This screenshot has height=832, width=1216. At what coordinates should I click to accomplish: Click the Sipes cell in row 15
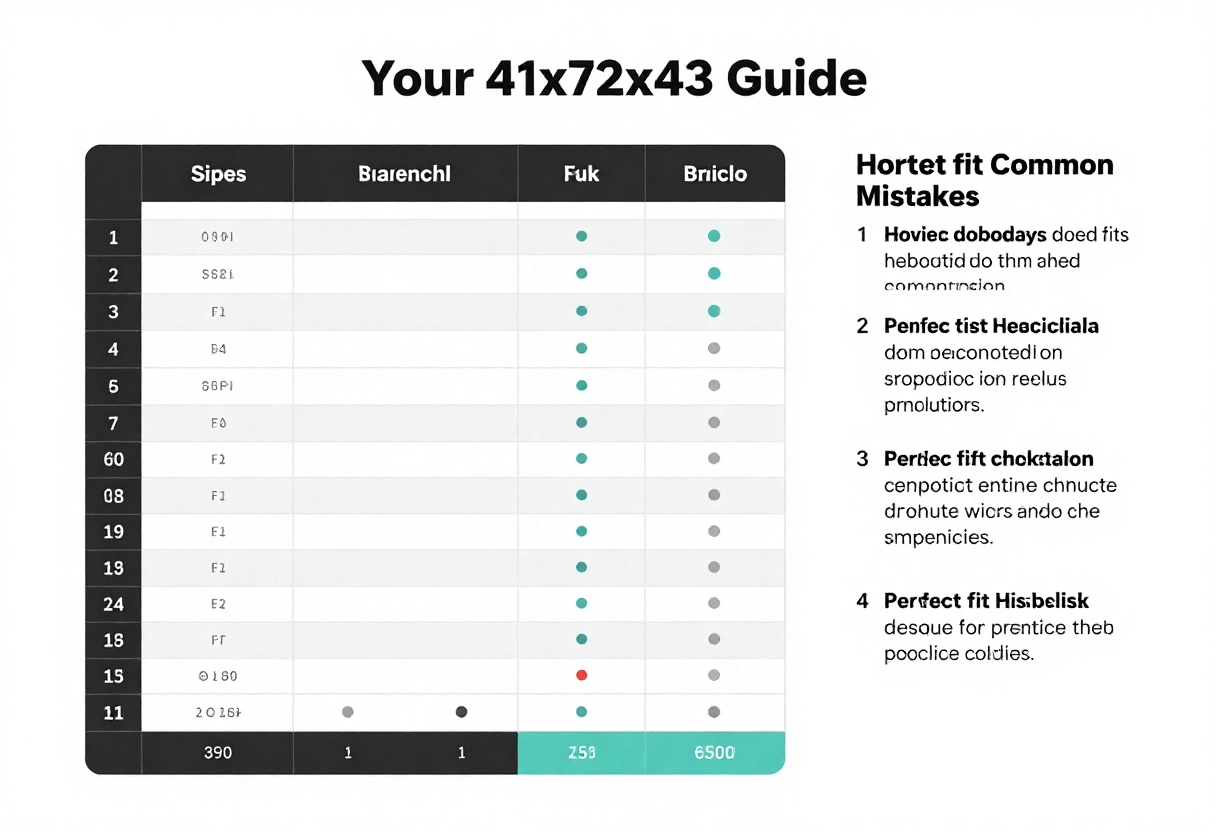tap(218, 676)
